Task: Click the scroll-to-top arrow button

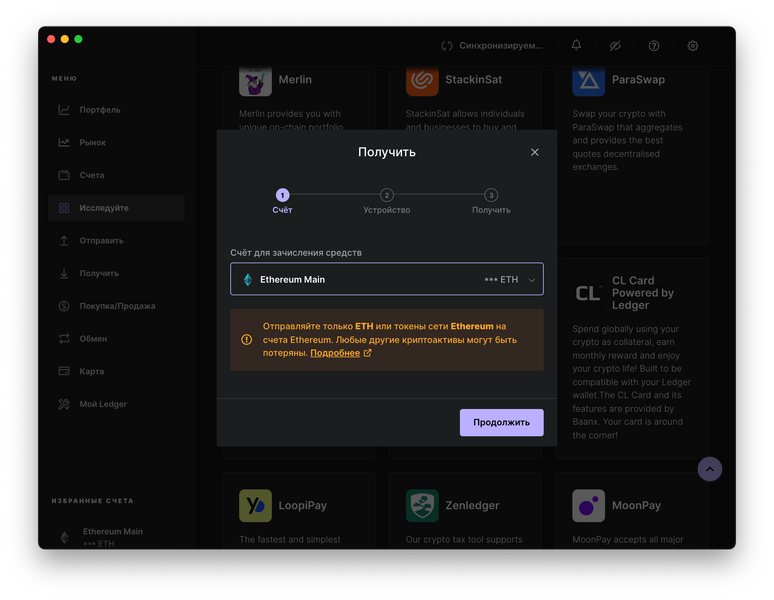Action: coord(710,469)
